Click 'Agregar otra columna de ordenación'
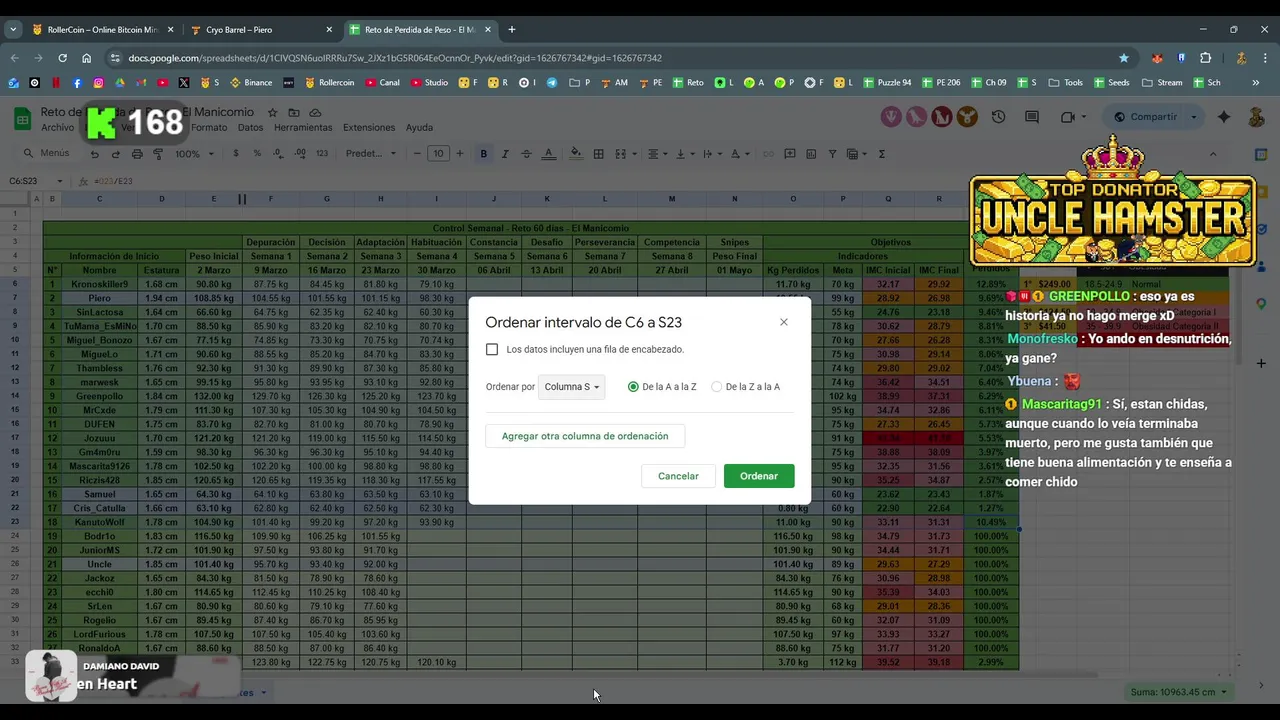The image size is (1280, 720). click(x=585, y=436)
